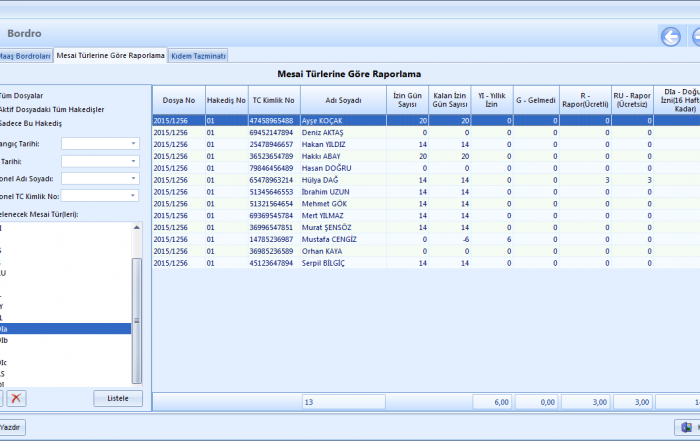Click the İzin Gün Sayısı column header
This screenshot has height=441, width=700.
pyautogui.click(x=407, y=100)
